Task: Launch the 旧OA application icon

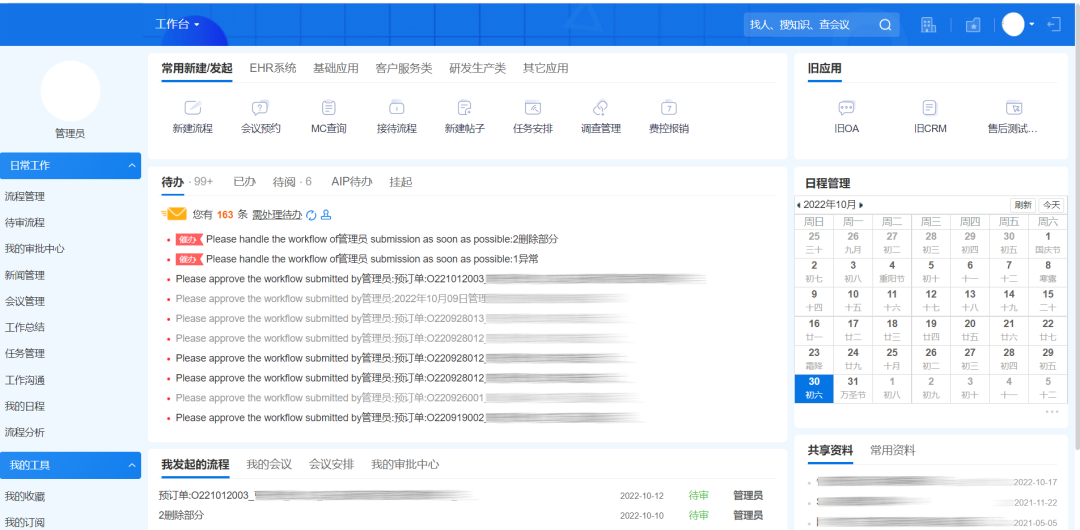Action: 847,108
